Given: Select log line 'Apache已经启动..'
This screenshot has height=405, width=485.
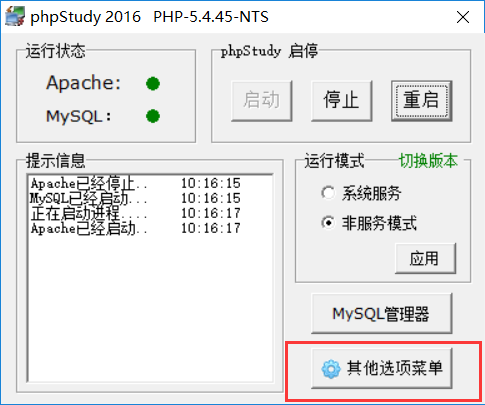Looking at the screenshot, I should [x=135, y=228].
